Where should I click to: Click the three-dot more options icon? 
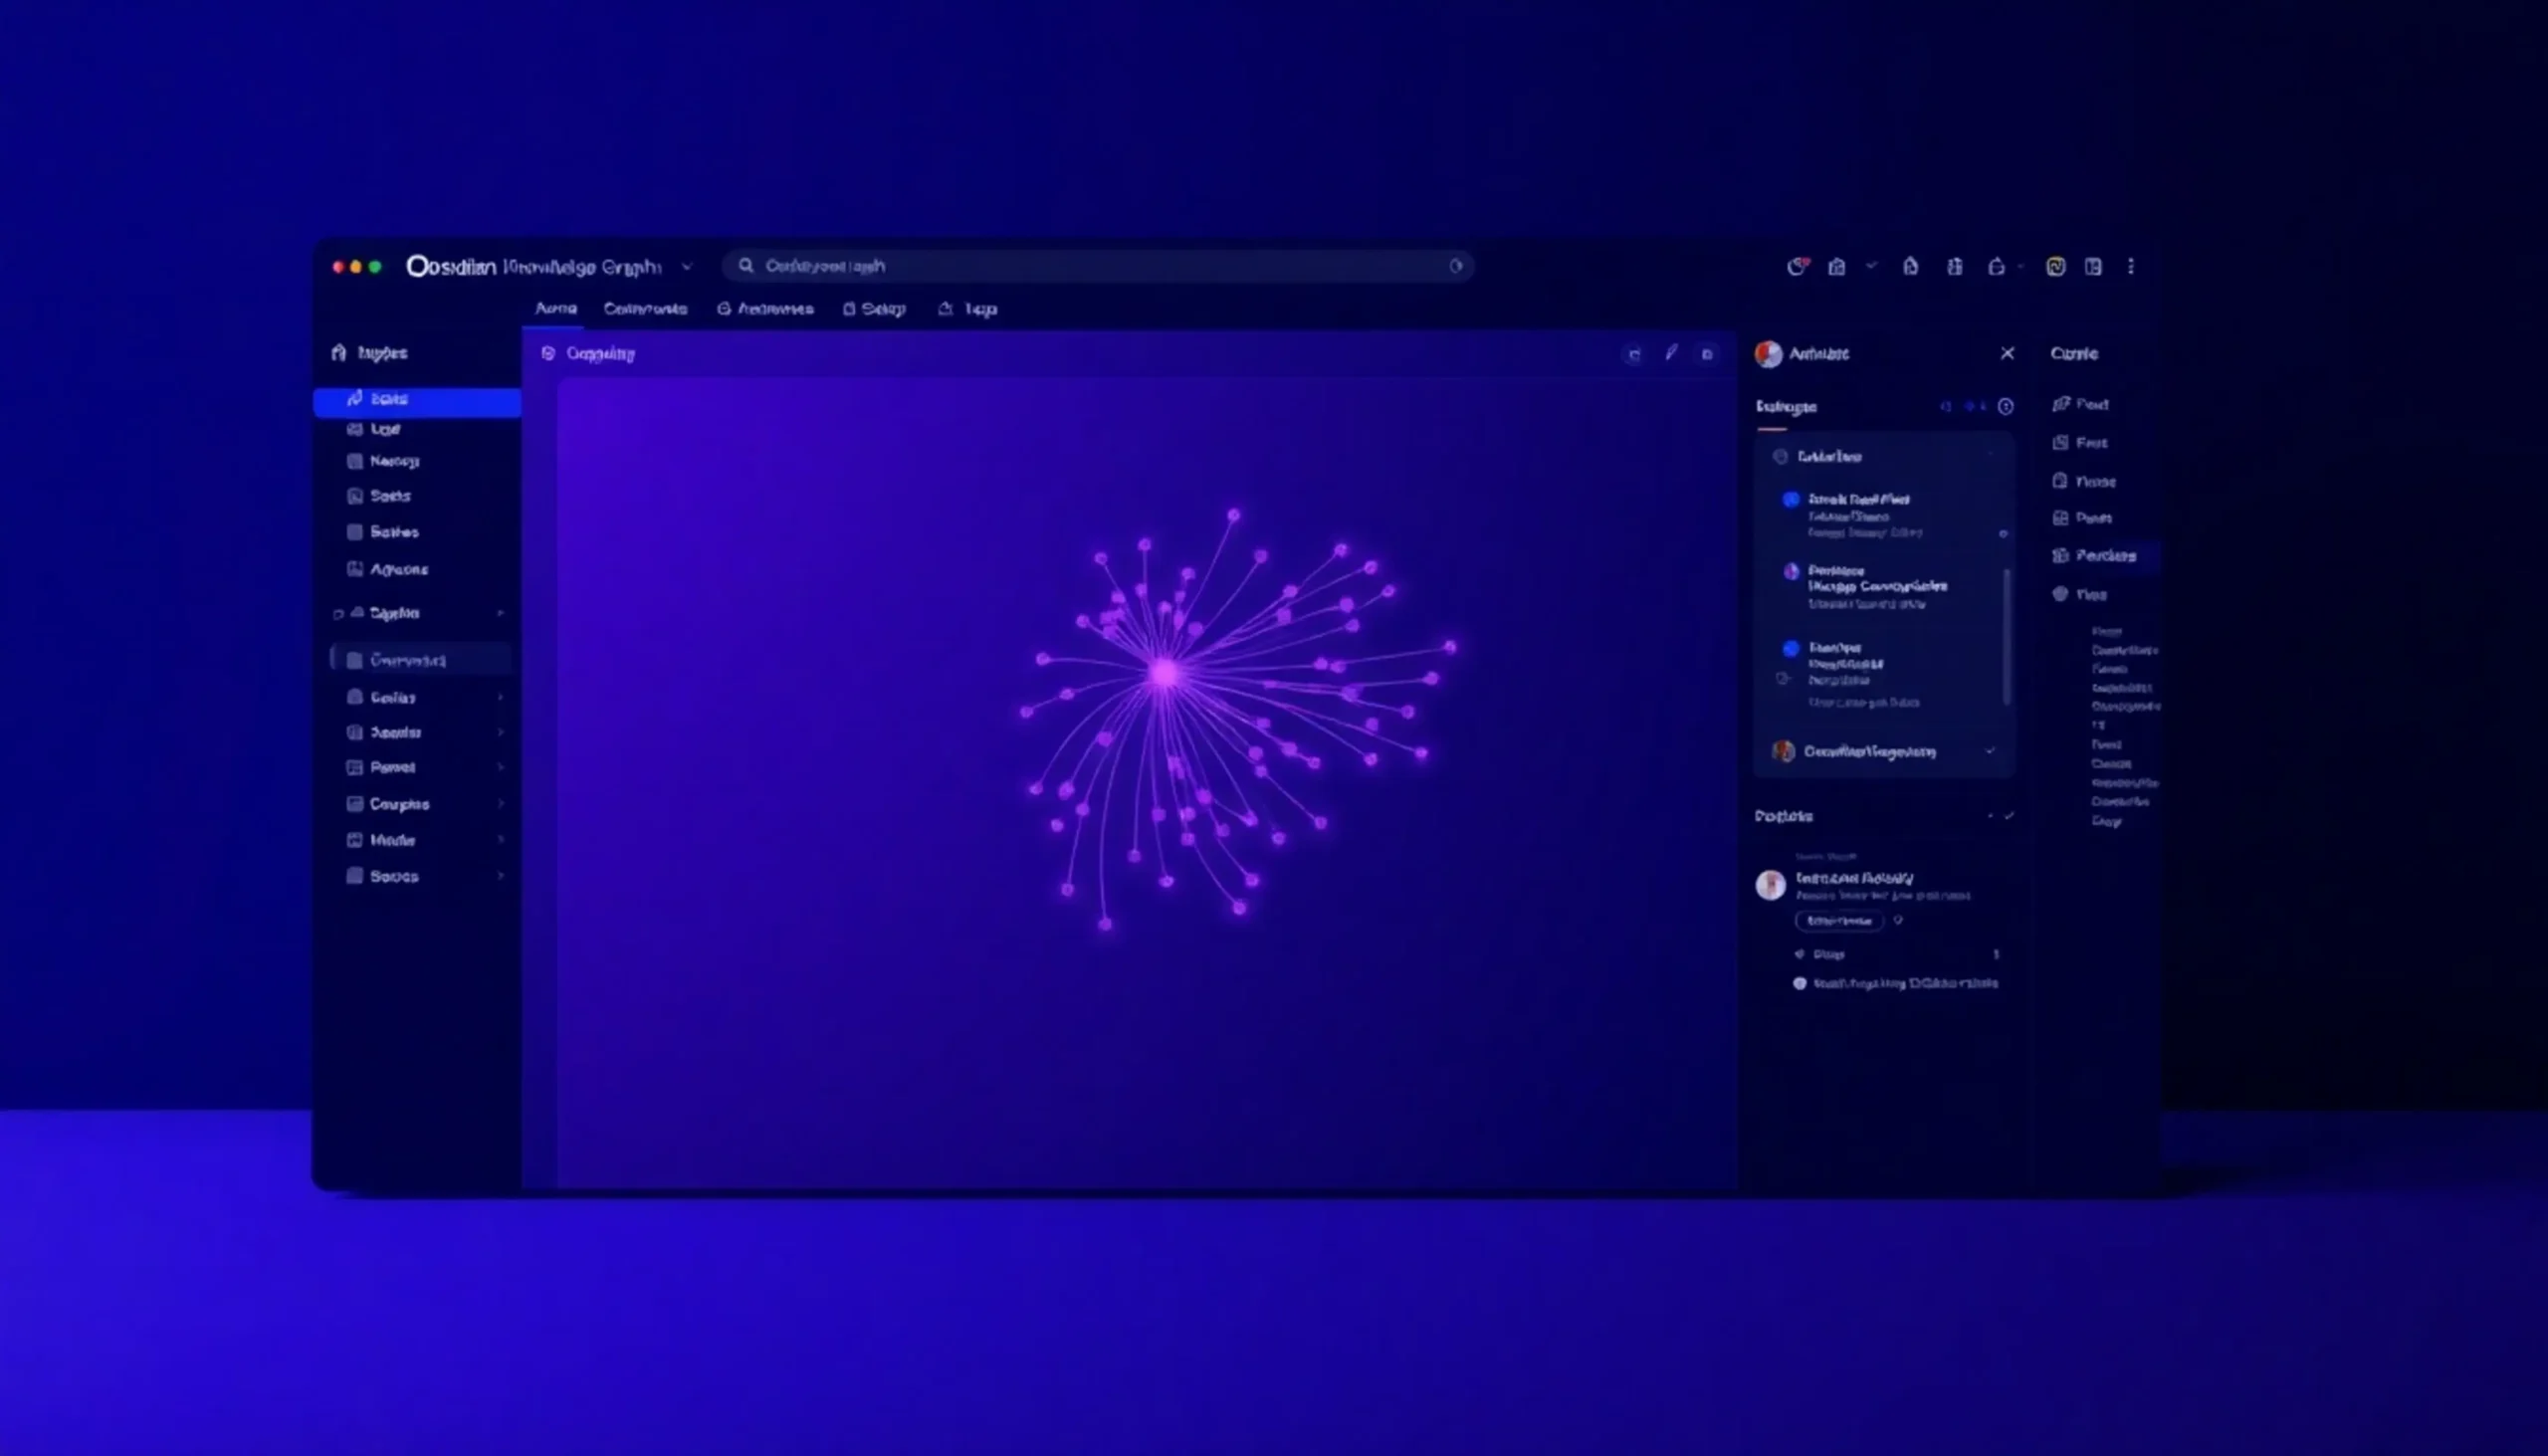(2131, 267)
